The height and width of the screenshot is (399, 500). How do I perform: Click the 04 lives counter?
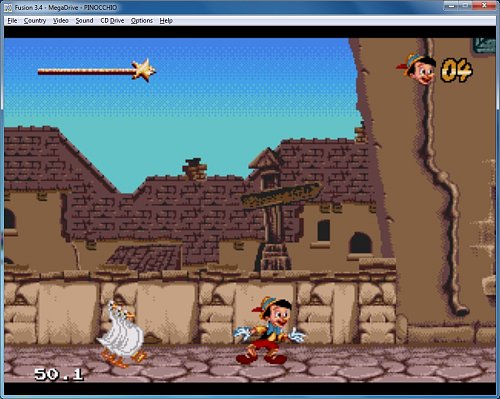tap(457, 70)
